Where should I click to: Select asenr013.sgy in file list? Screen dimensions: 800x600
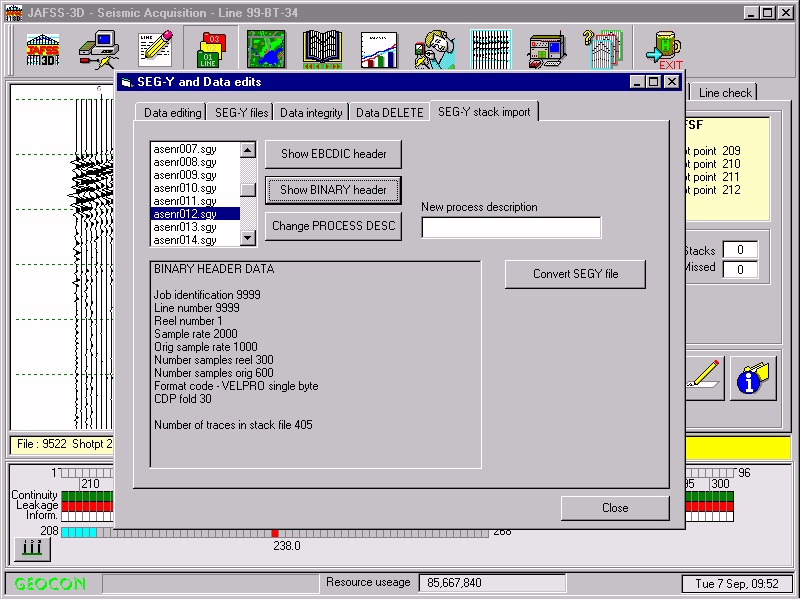point(195,227)
